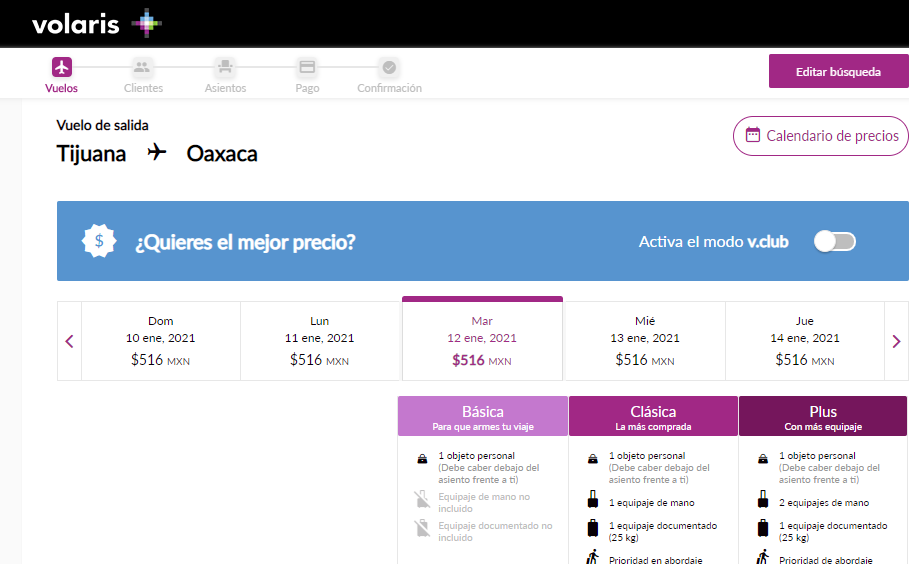
Task: Click the Confirmación checkmark step icon
Action: click(x=389, y=67)
